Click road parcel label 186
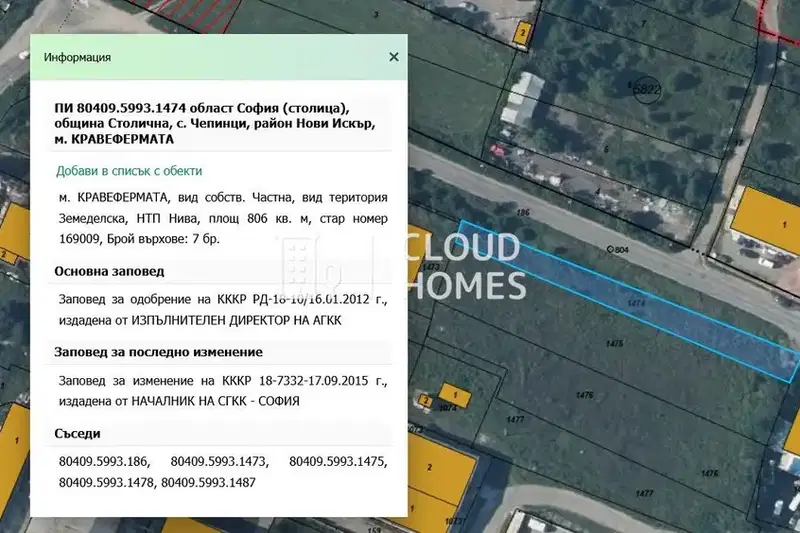The width and height of the screenshot is (800, 533). click(523, 212)
